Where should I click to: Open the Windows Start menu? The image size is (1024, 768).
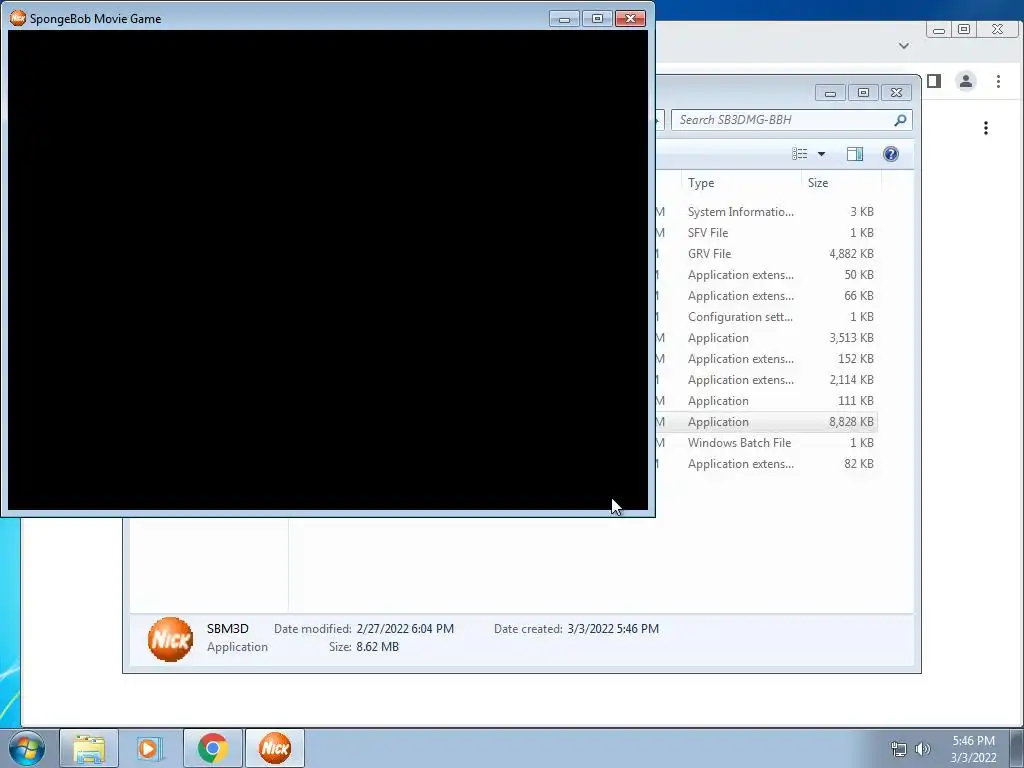coord(27,748)
